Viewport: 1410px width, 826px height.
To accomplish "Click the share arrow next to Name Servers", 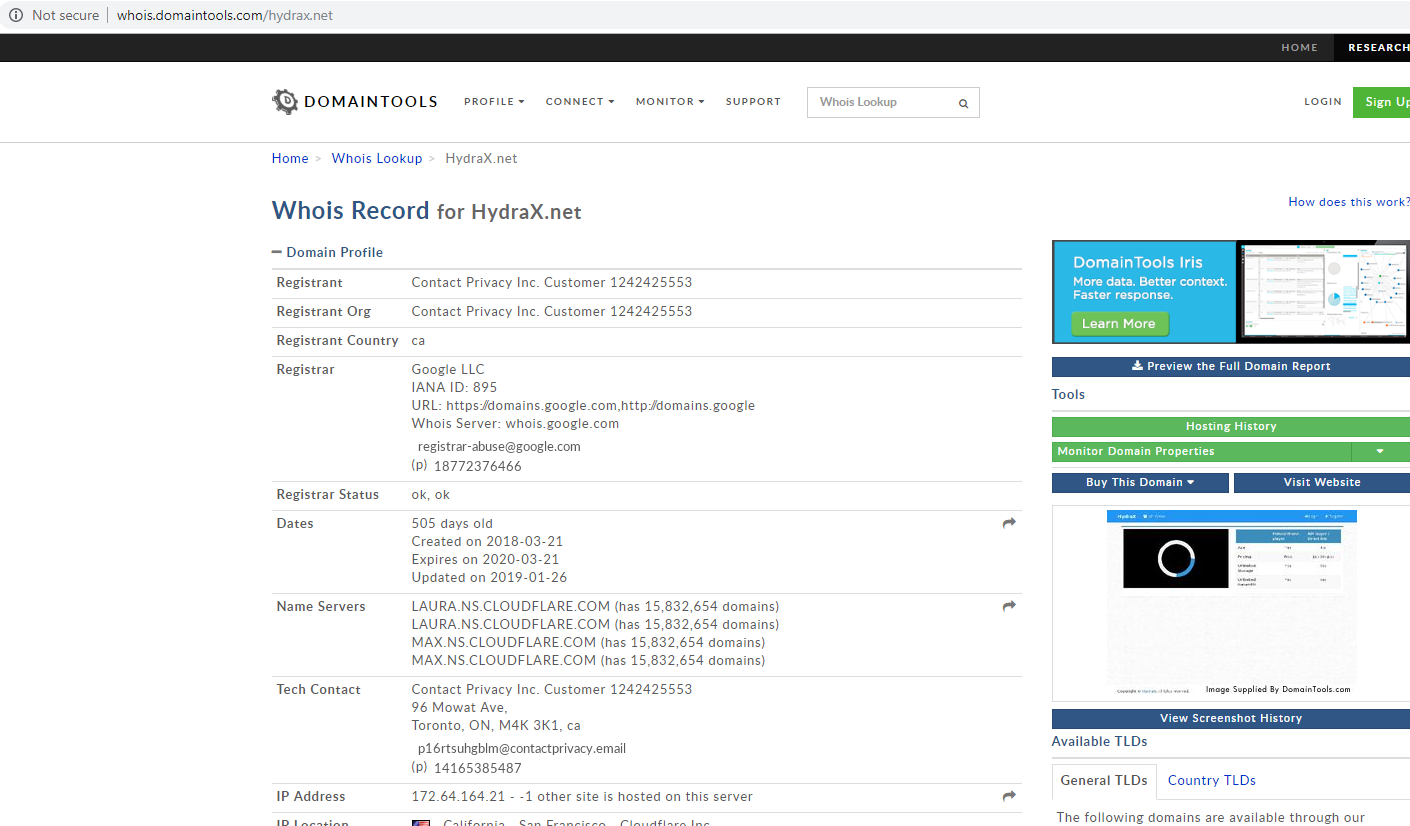I will coord(1008,605).
